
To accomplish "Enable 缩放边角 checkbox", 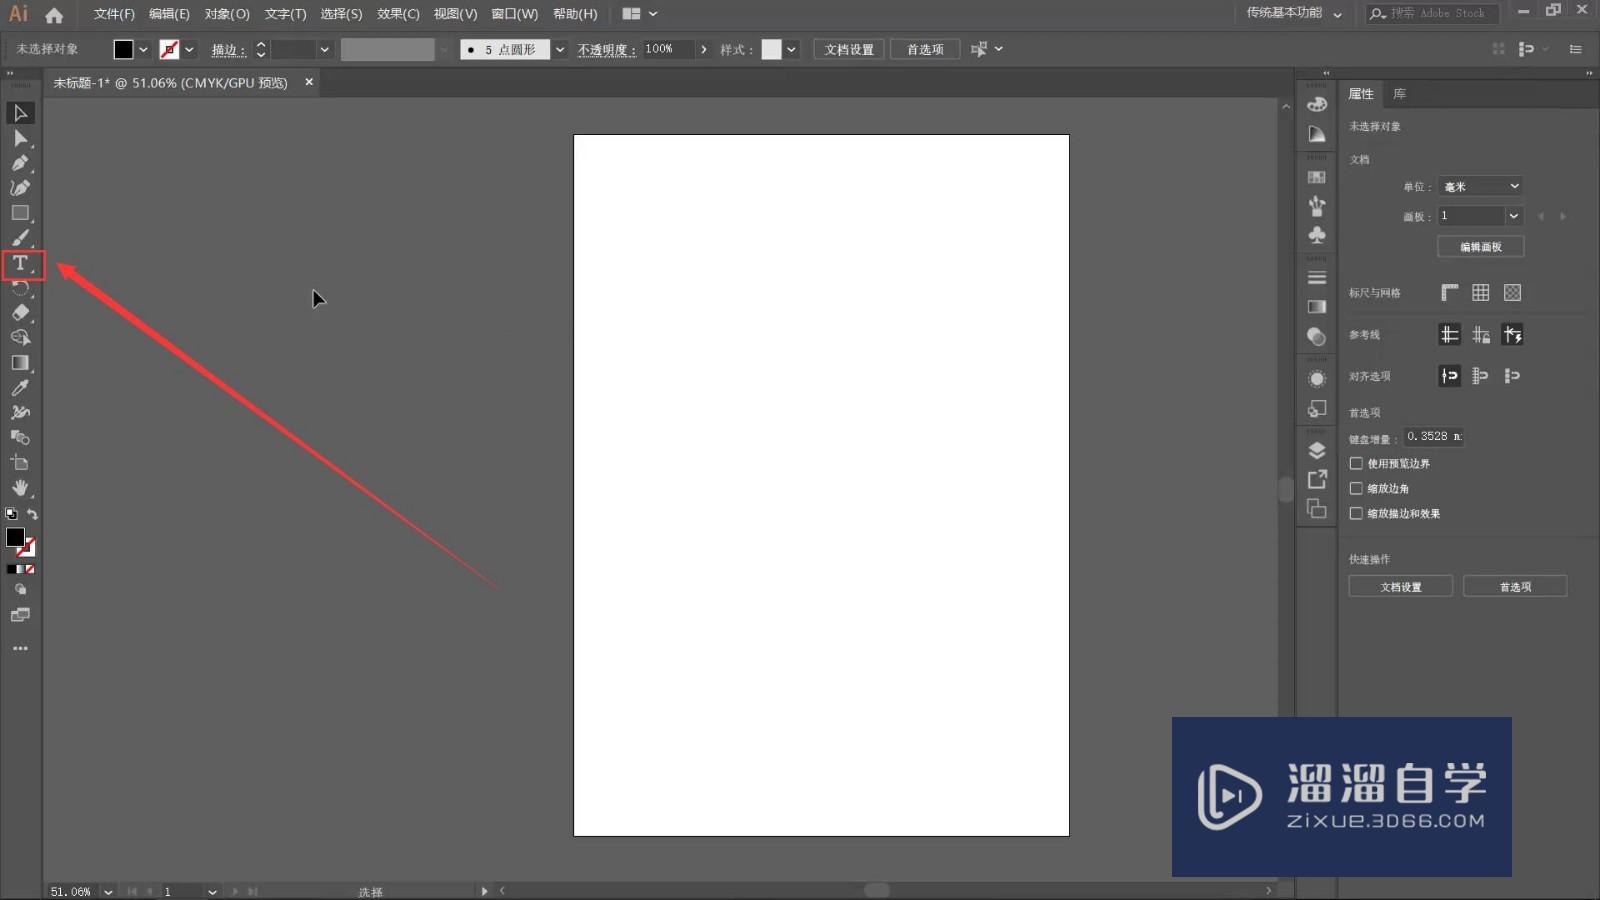I will pos(1356,488).
